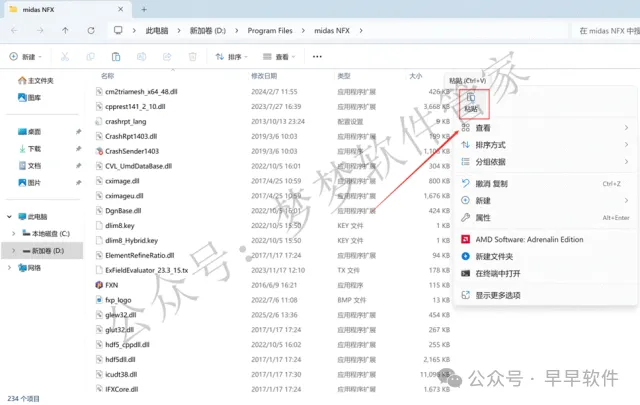Screen dimensions: 640x405
Task: Open 下载 quick access folder
Action: (29, 149)
